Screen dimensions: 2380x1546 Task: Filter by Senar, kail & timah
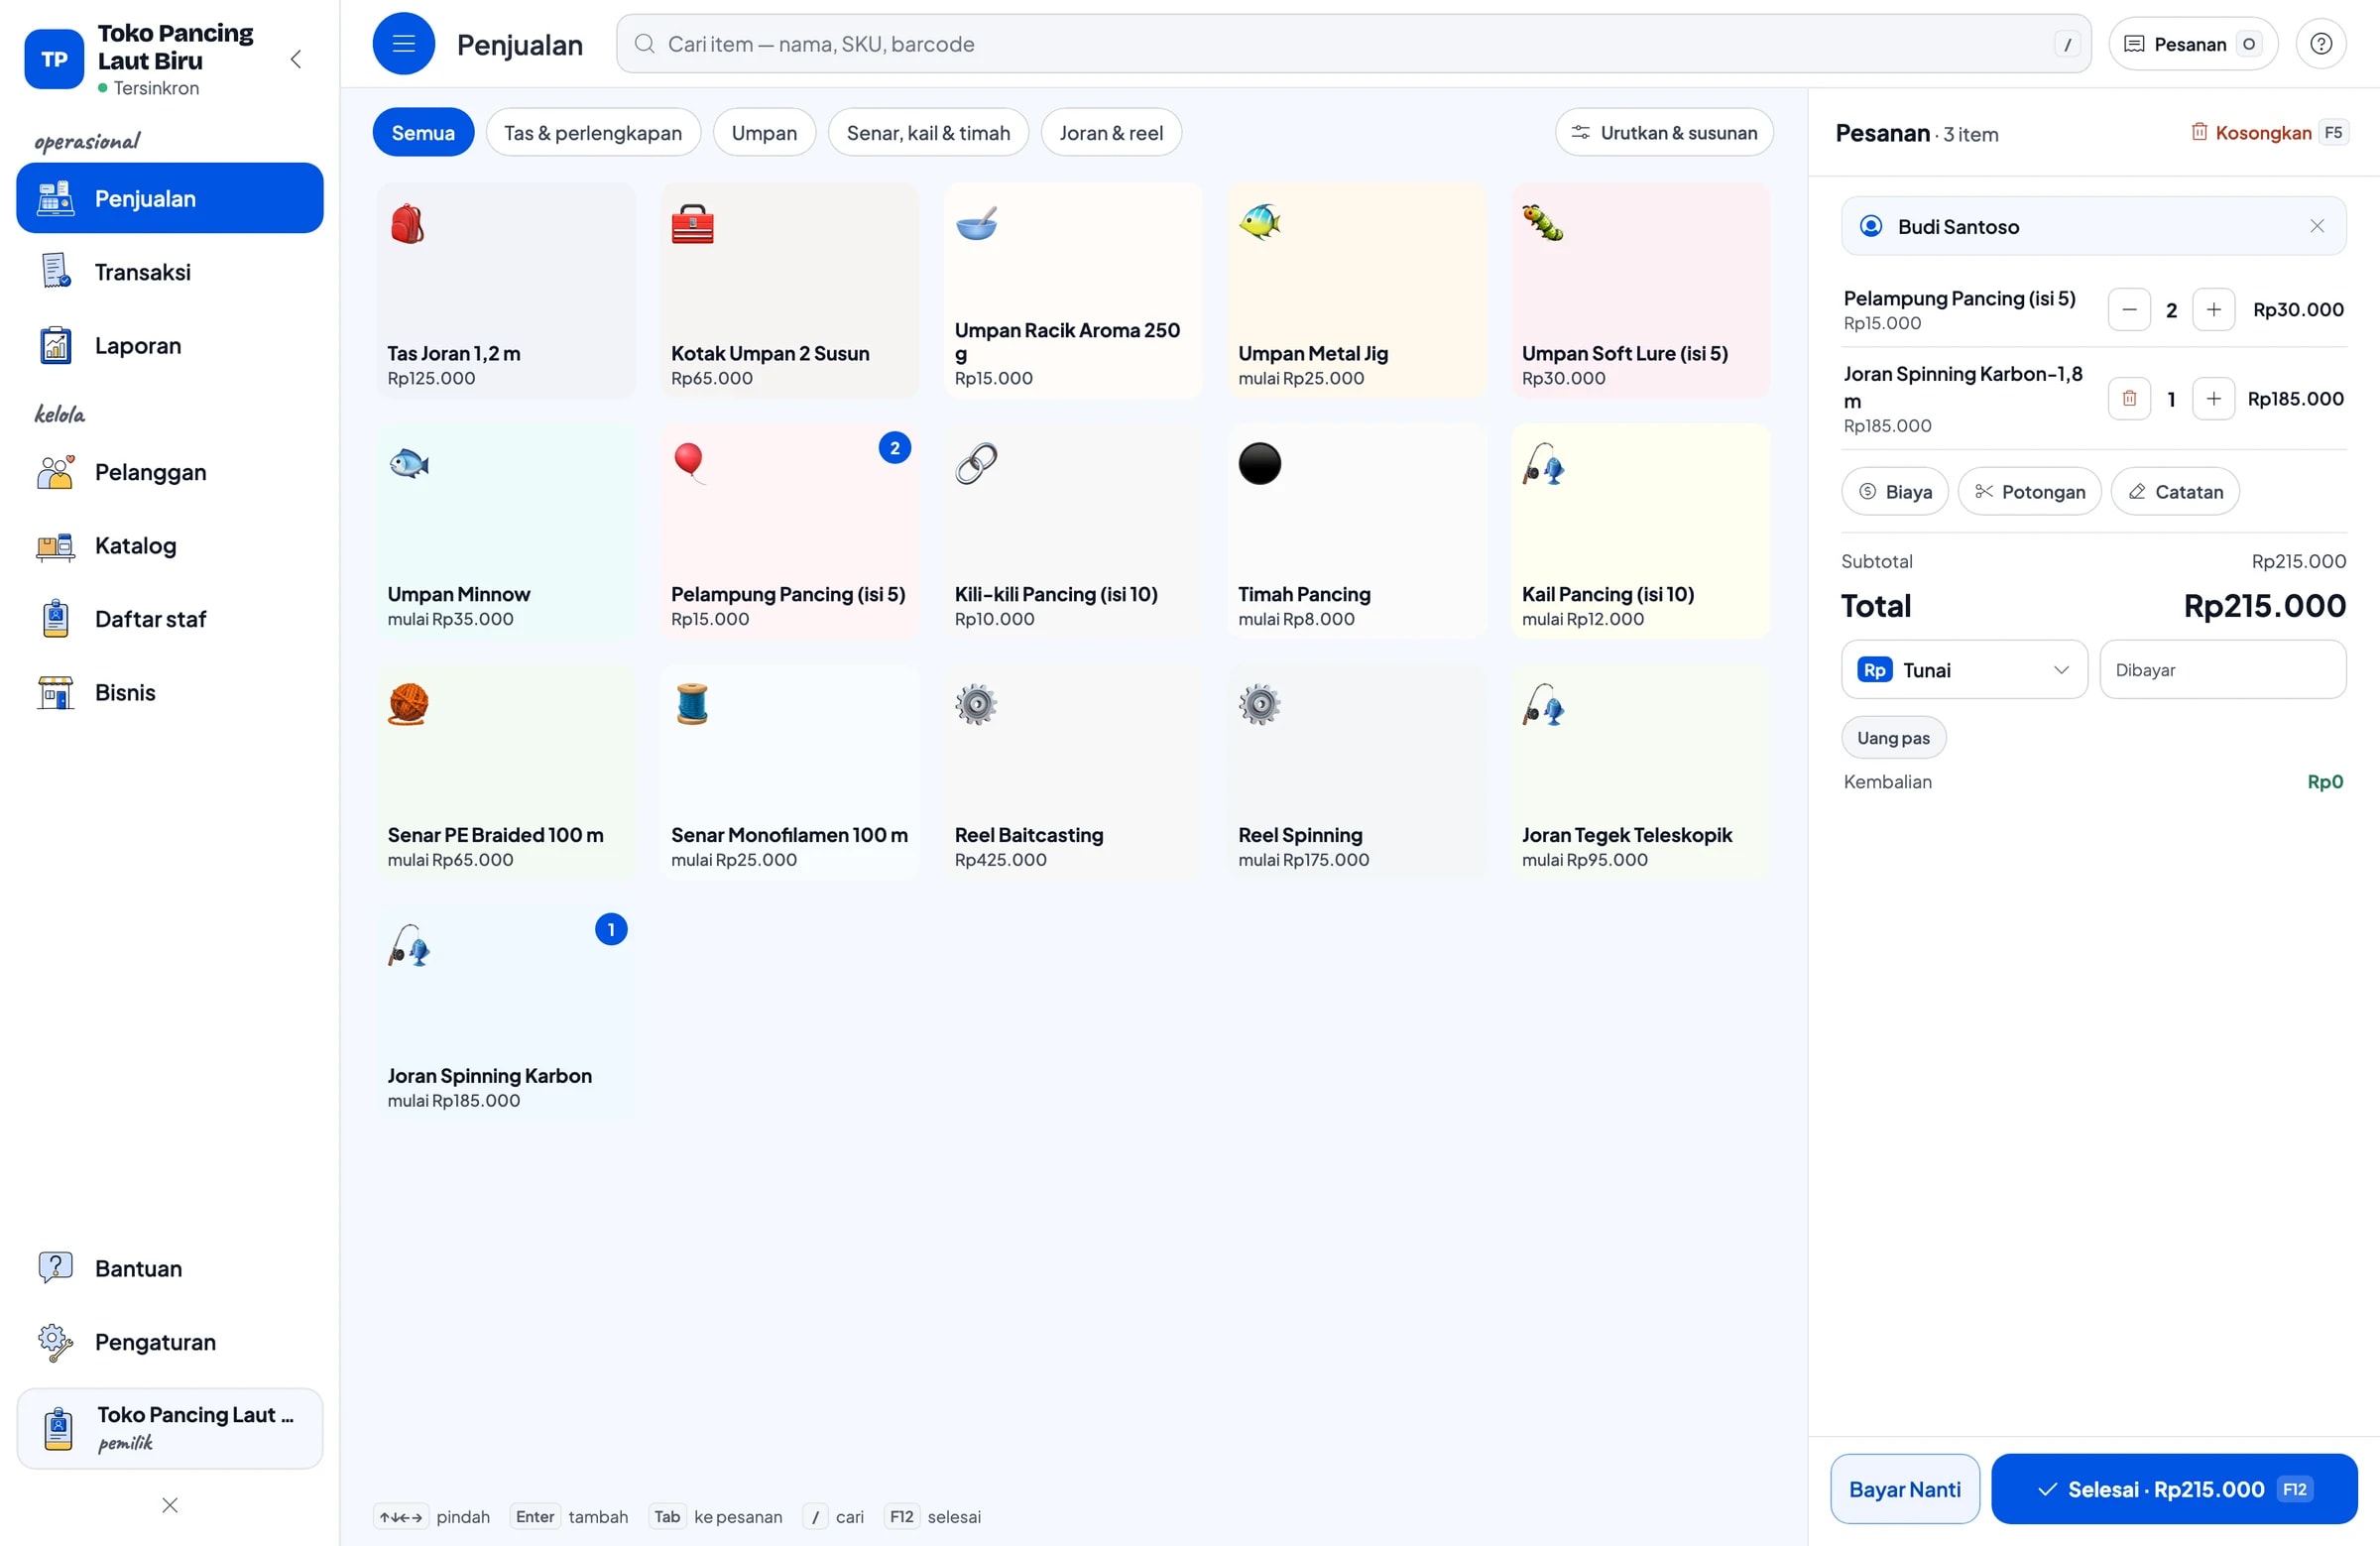[928, 133]
